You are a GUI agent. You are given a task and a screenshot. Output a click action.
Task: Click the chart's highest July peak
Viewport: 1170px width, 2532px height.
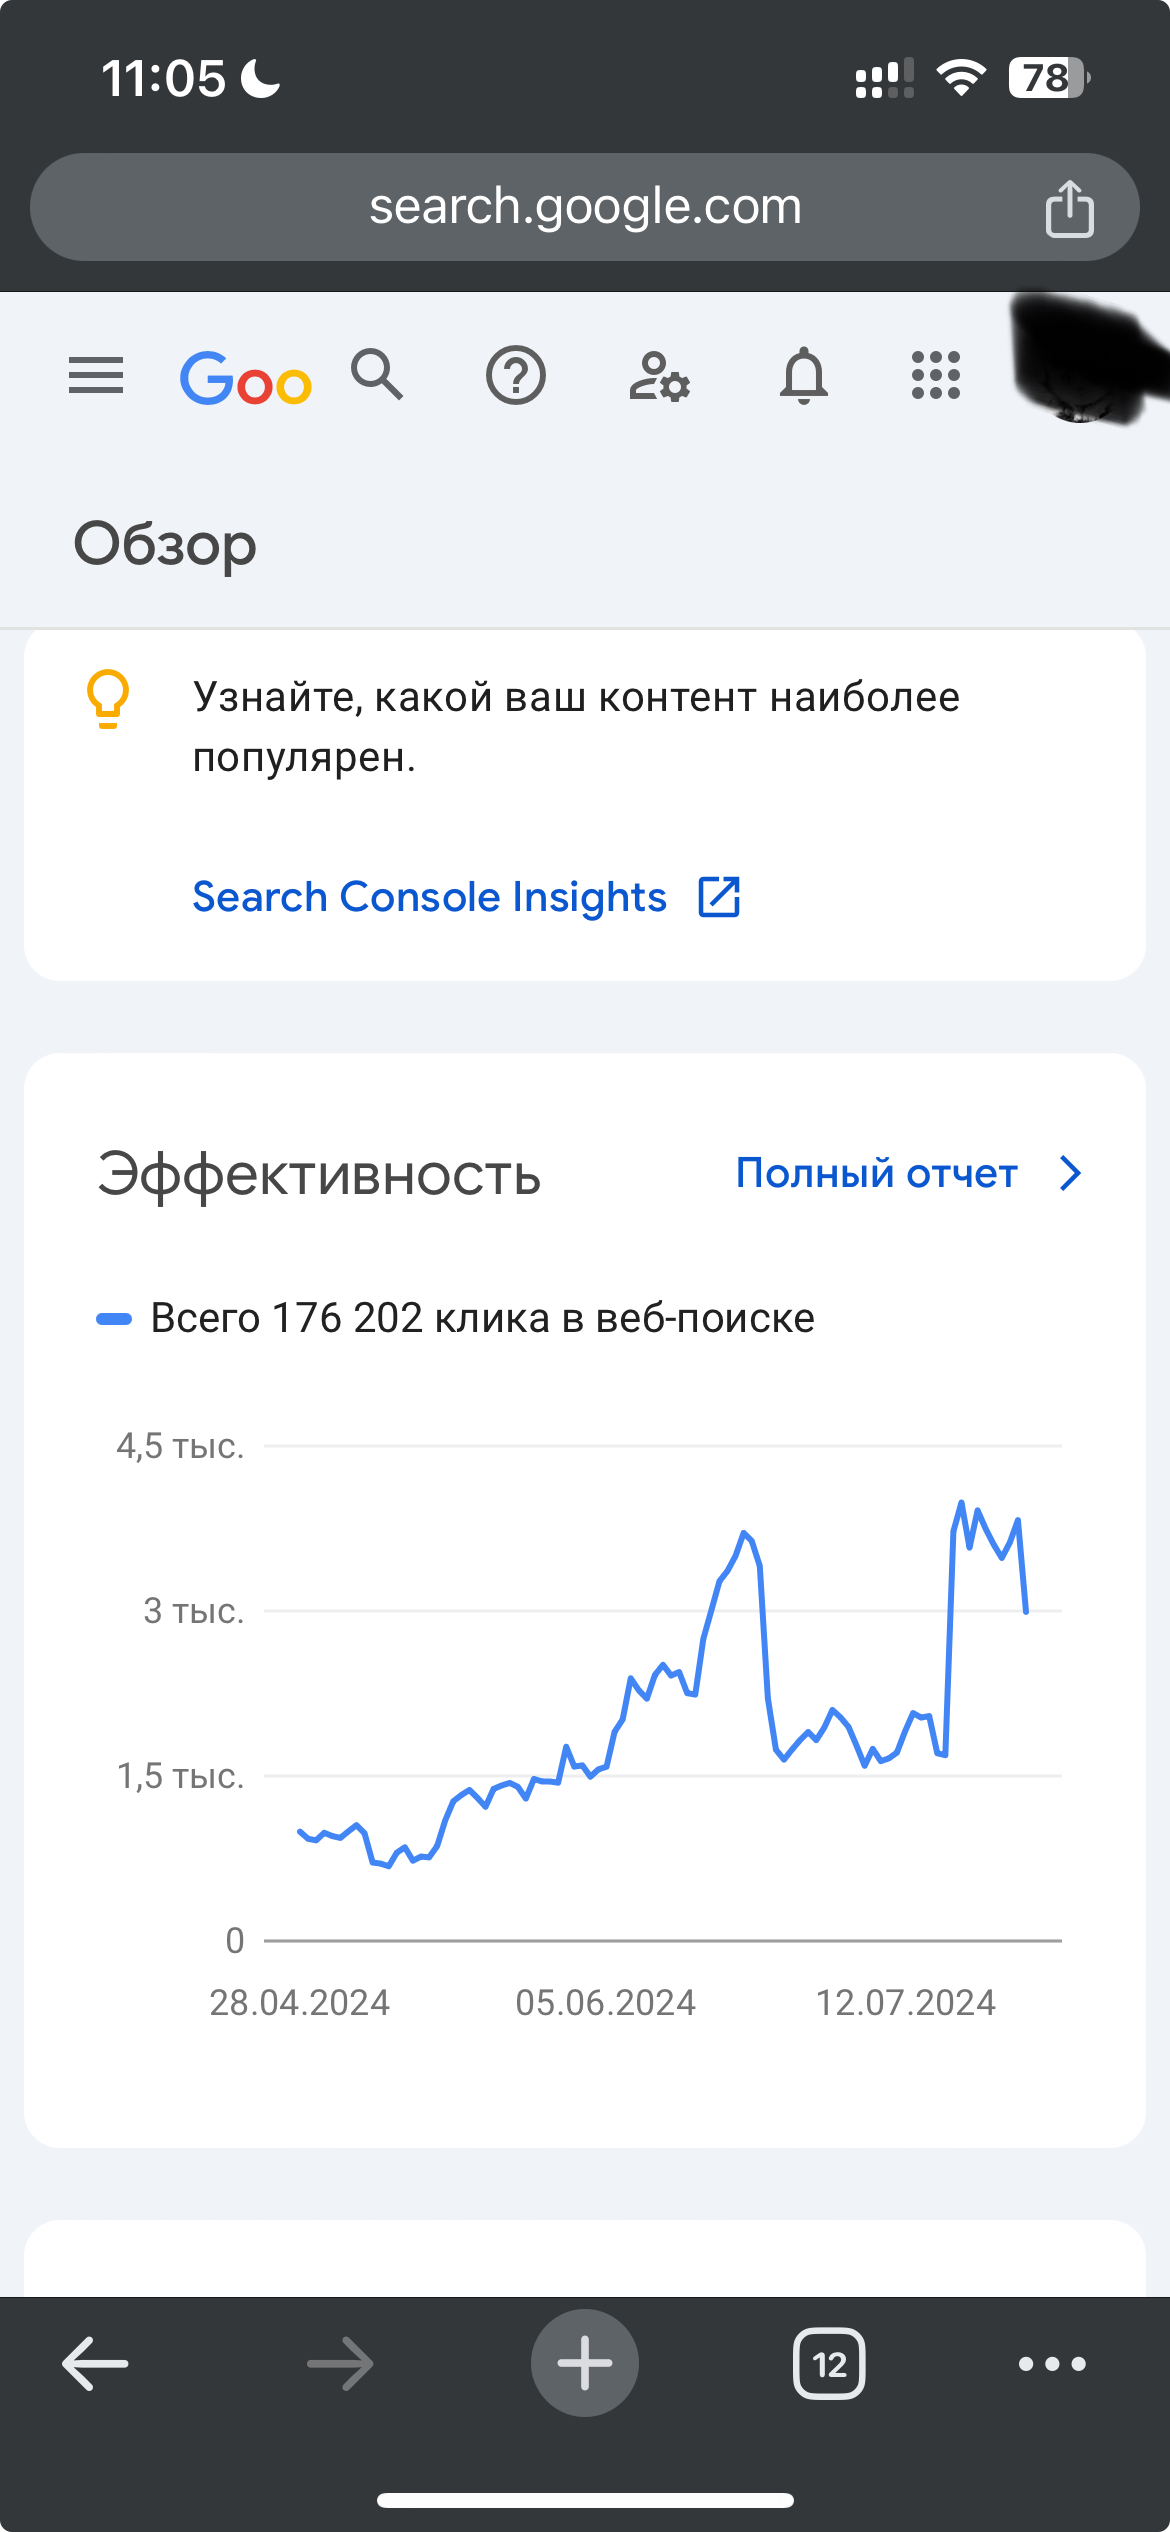[x=961, y=1503]
